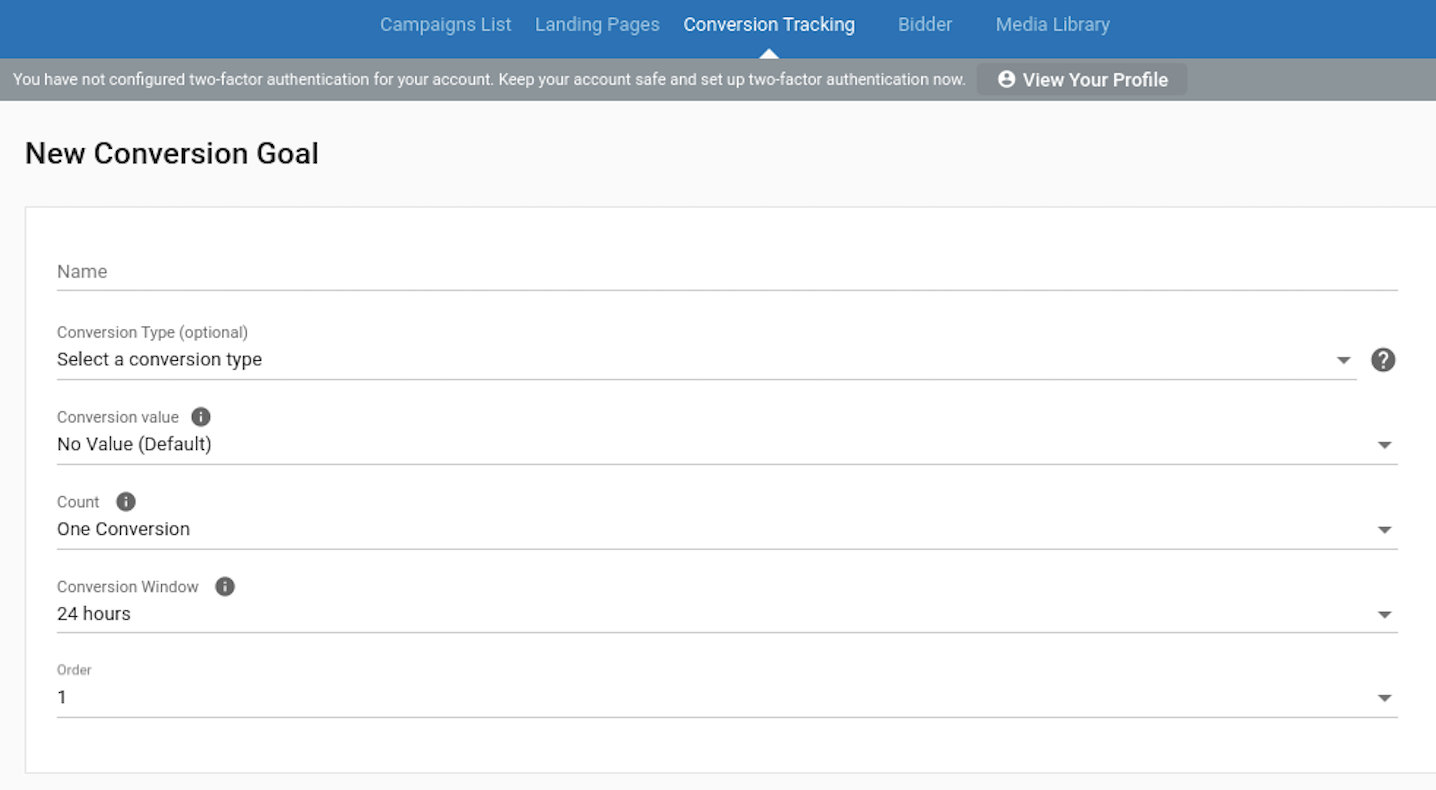Image resolution: width=1436 pixels, height=790 pixels.
Task: Select the Conversion Tracking tab
Action: [768, 24]
